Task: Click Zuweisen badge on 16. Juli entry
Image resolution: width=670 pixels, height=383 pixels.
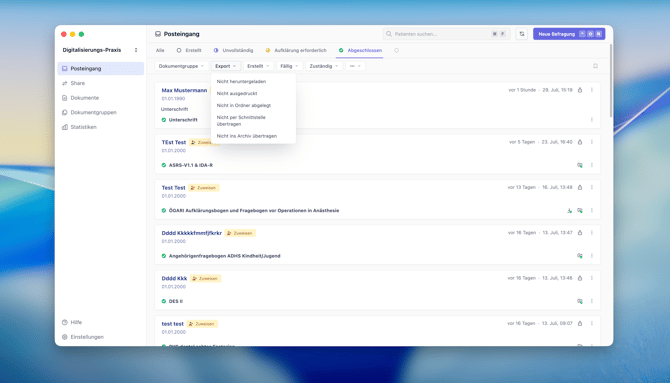Action: (203, 188)
